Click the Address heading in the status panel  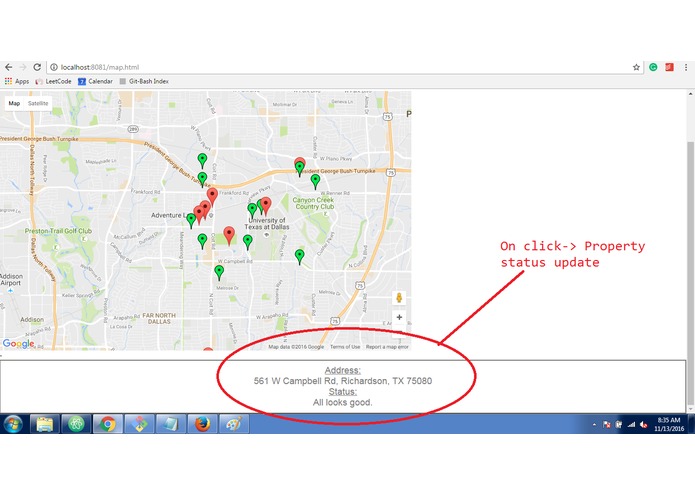click(343, 370)
